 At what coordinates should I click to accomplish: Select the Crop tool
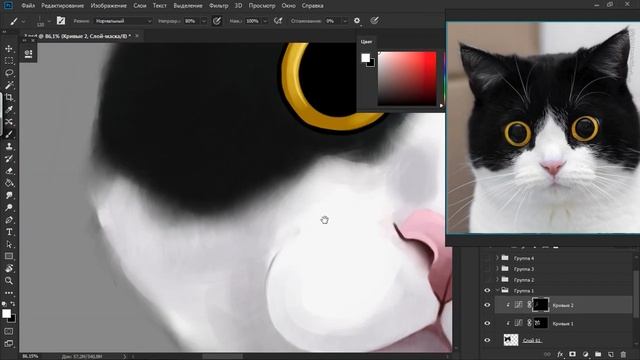(9, 98)
